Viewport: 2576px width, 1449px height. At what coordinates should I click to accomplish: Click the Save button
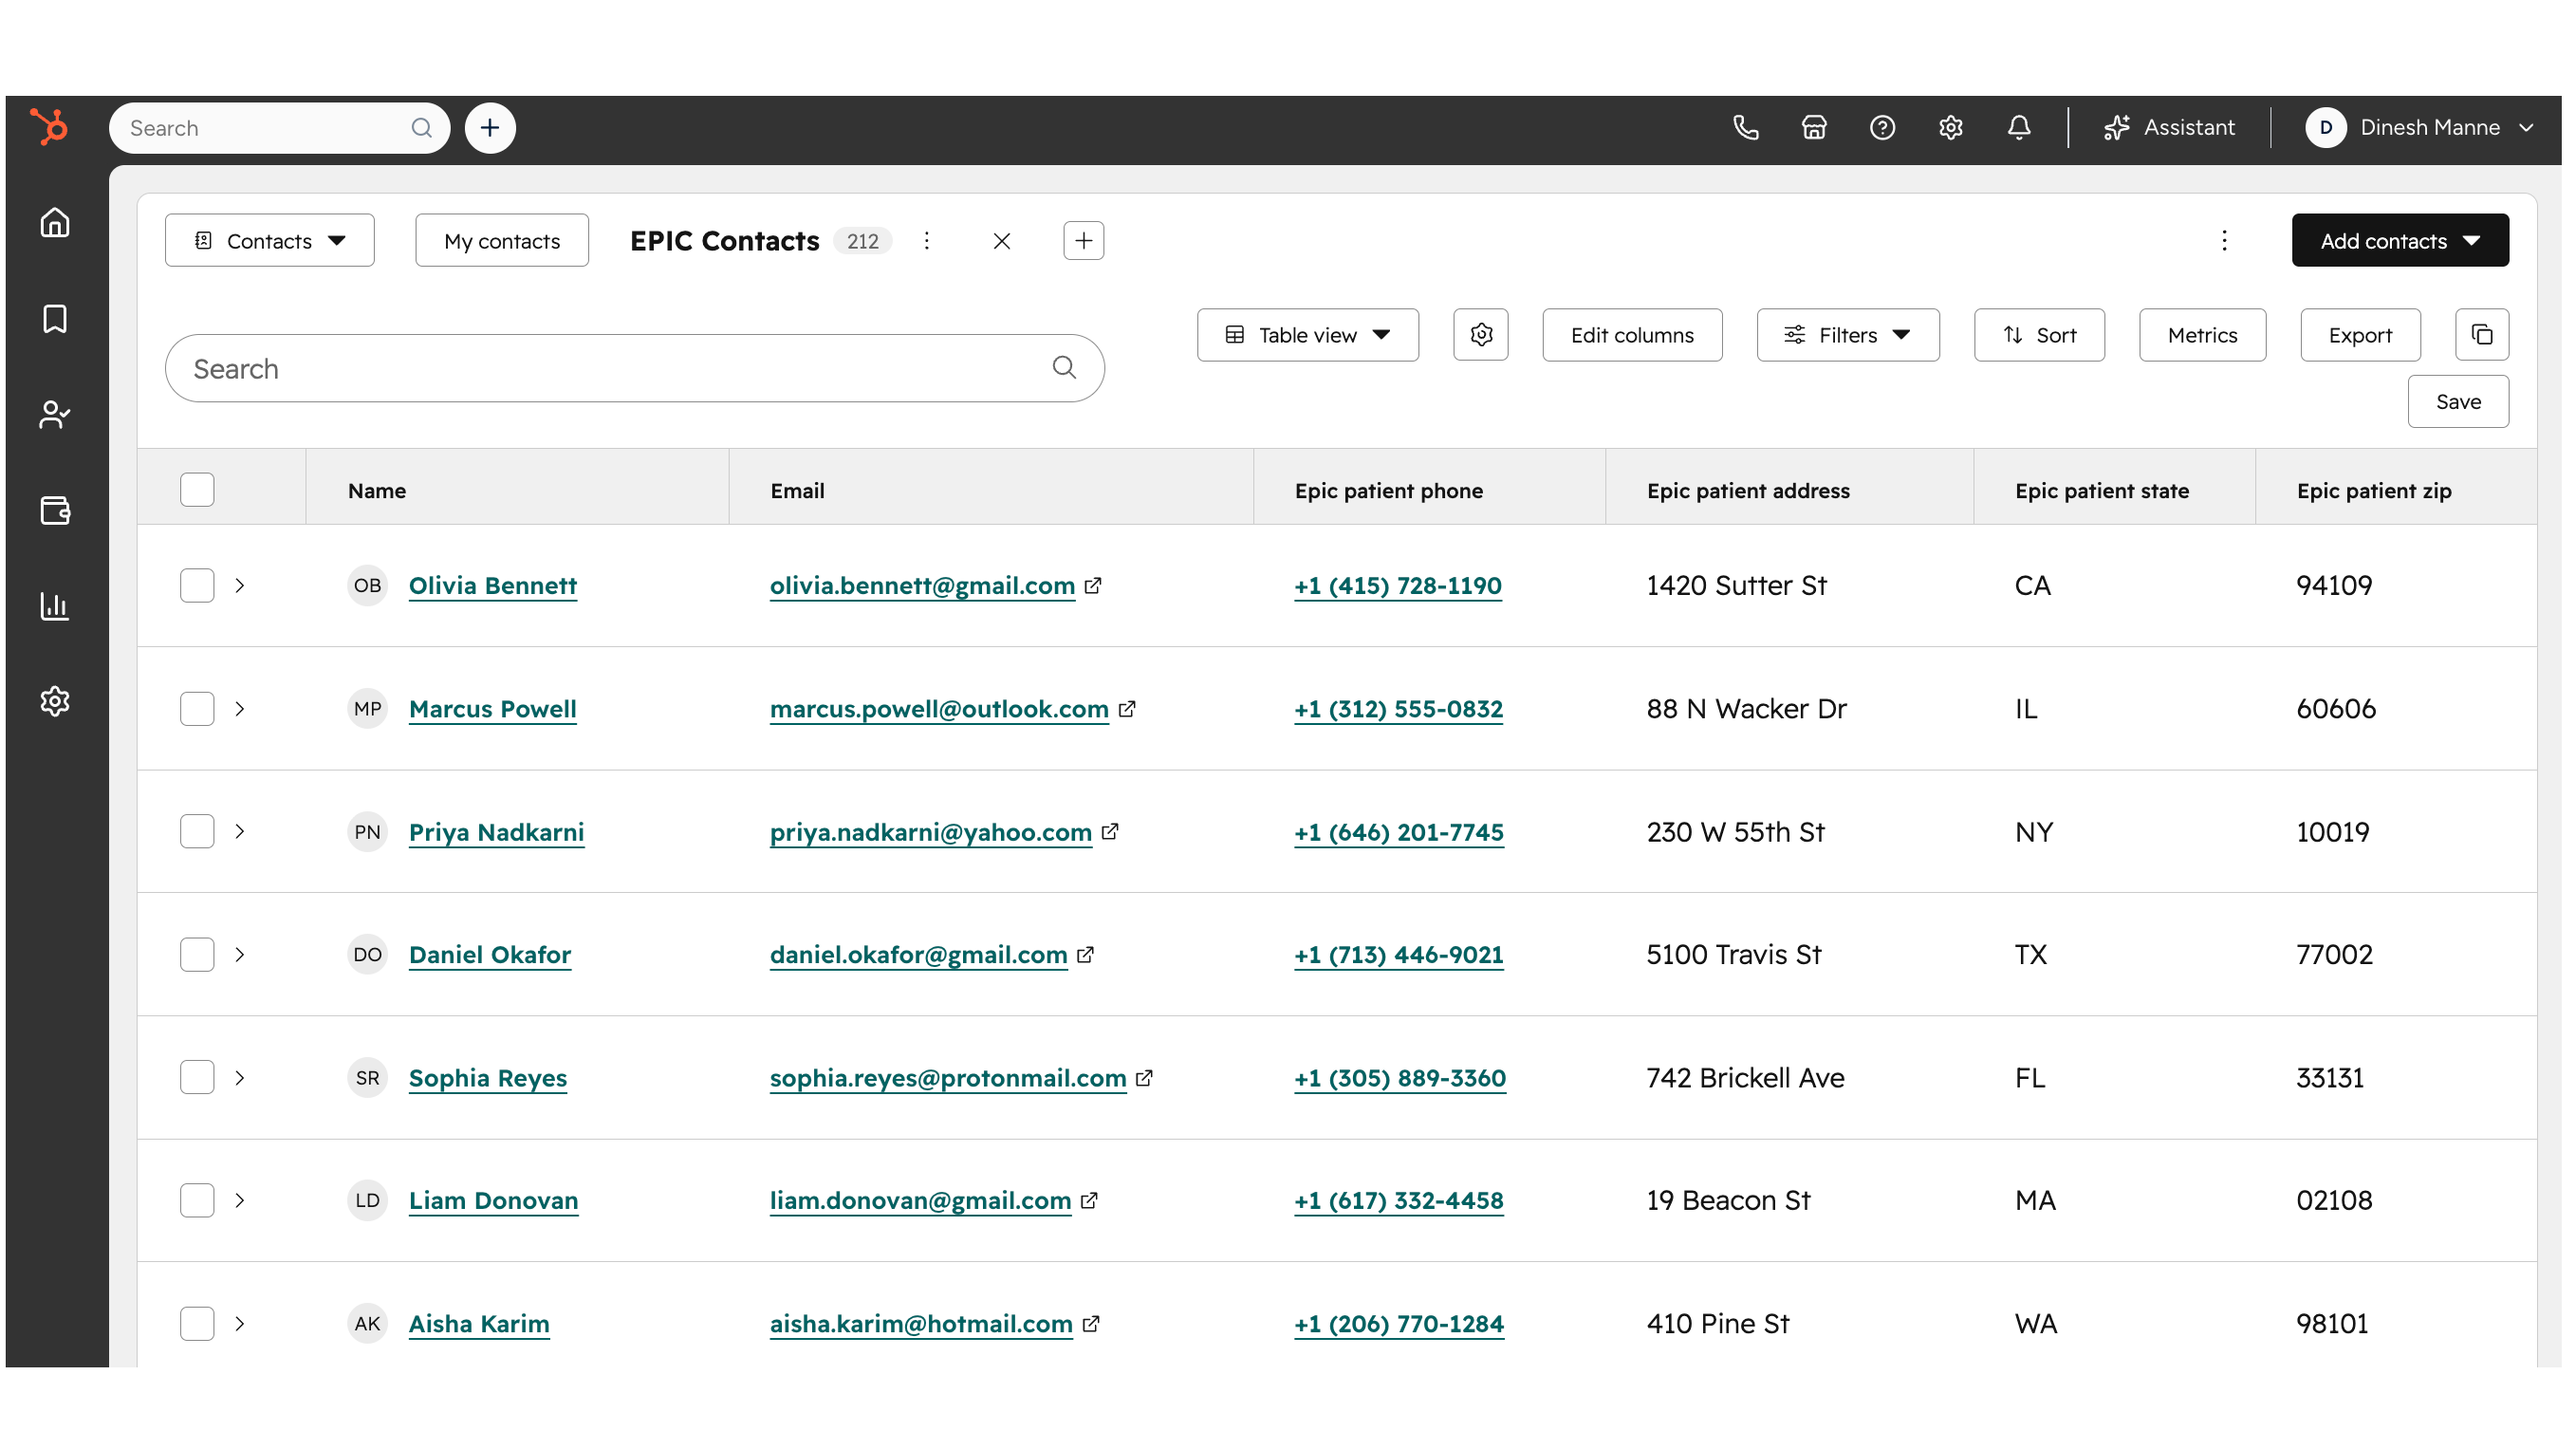point(2458,402)
